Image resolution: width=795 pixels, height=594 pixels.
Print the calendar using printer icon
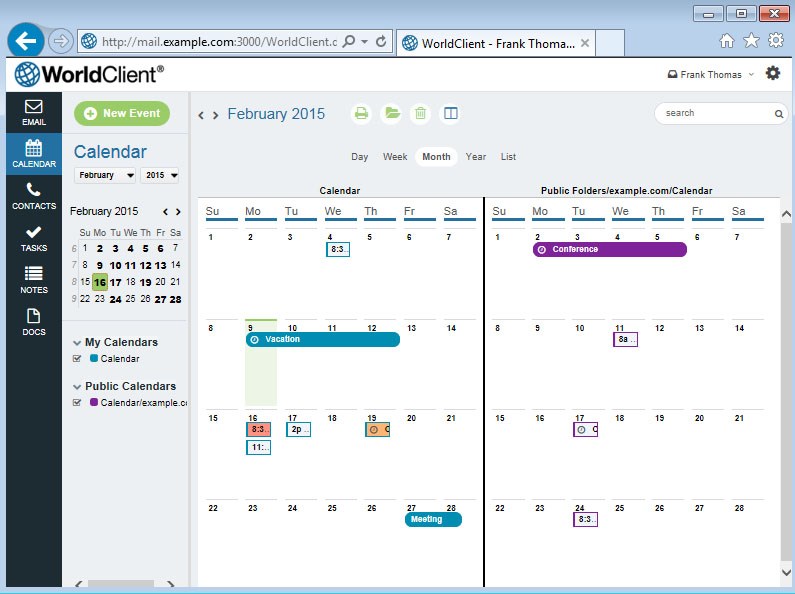point(361,113)
